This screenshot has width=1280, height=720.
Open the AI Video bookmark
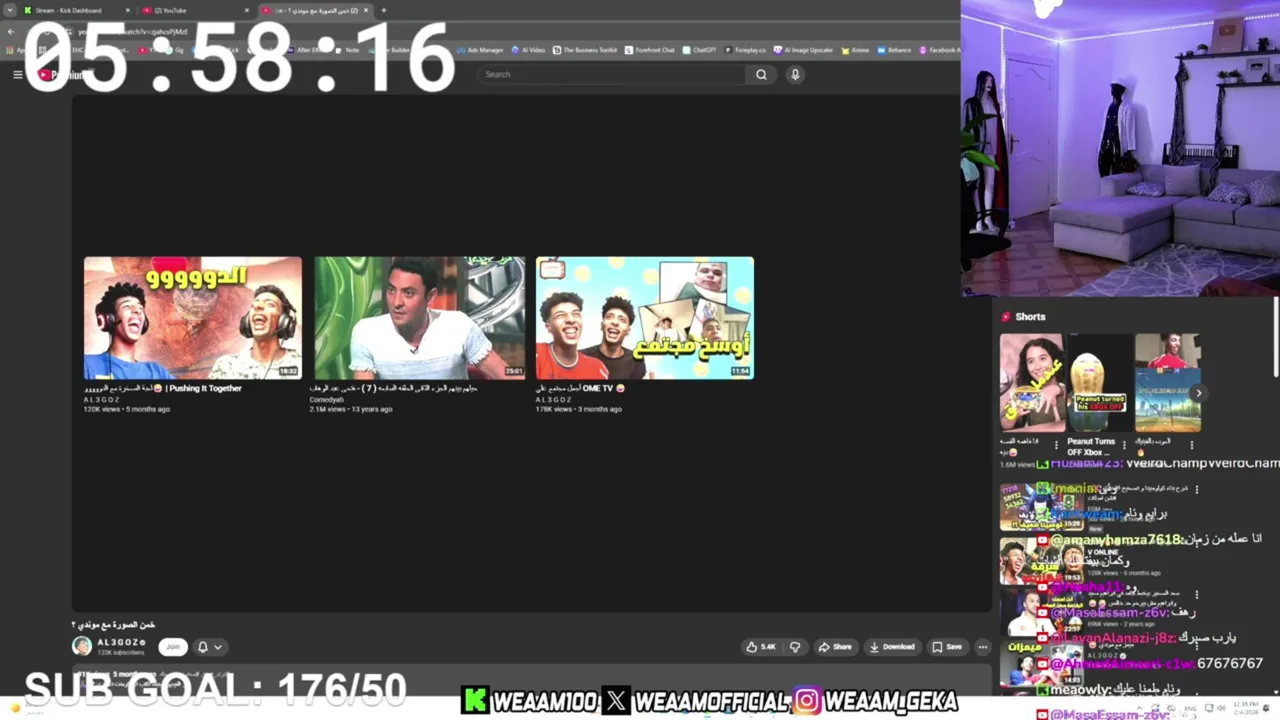(529, 50)
